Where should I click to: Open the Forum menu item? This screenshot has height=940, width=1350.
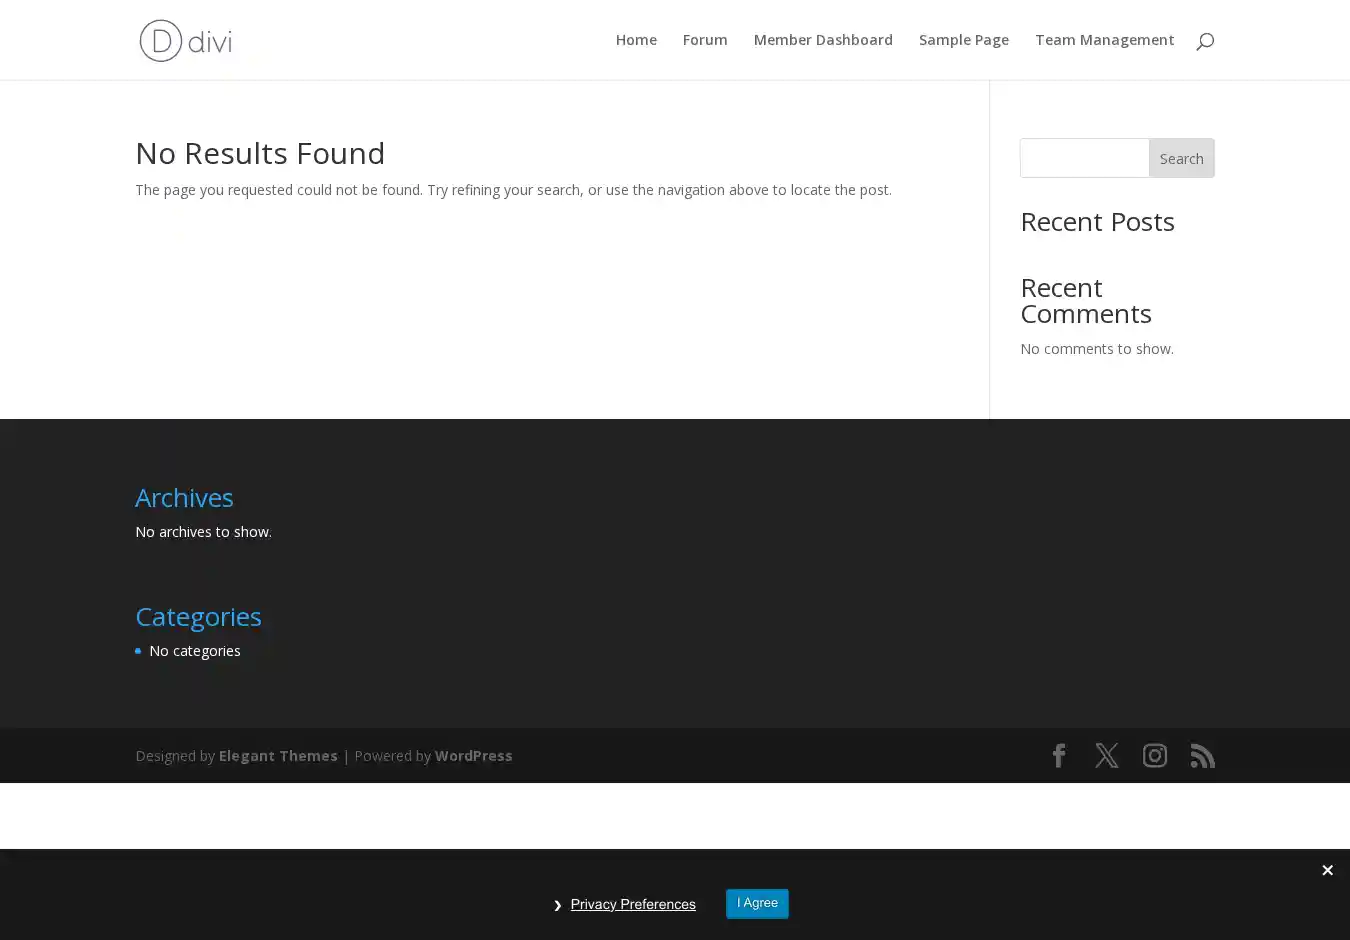pyautogui.click(x=704, y=40)
